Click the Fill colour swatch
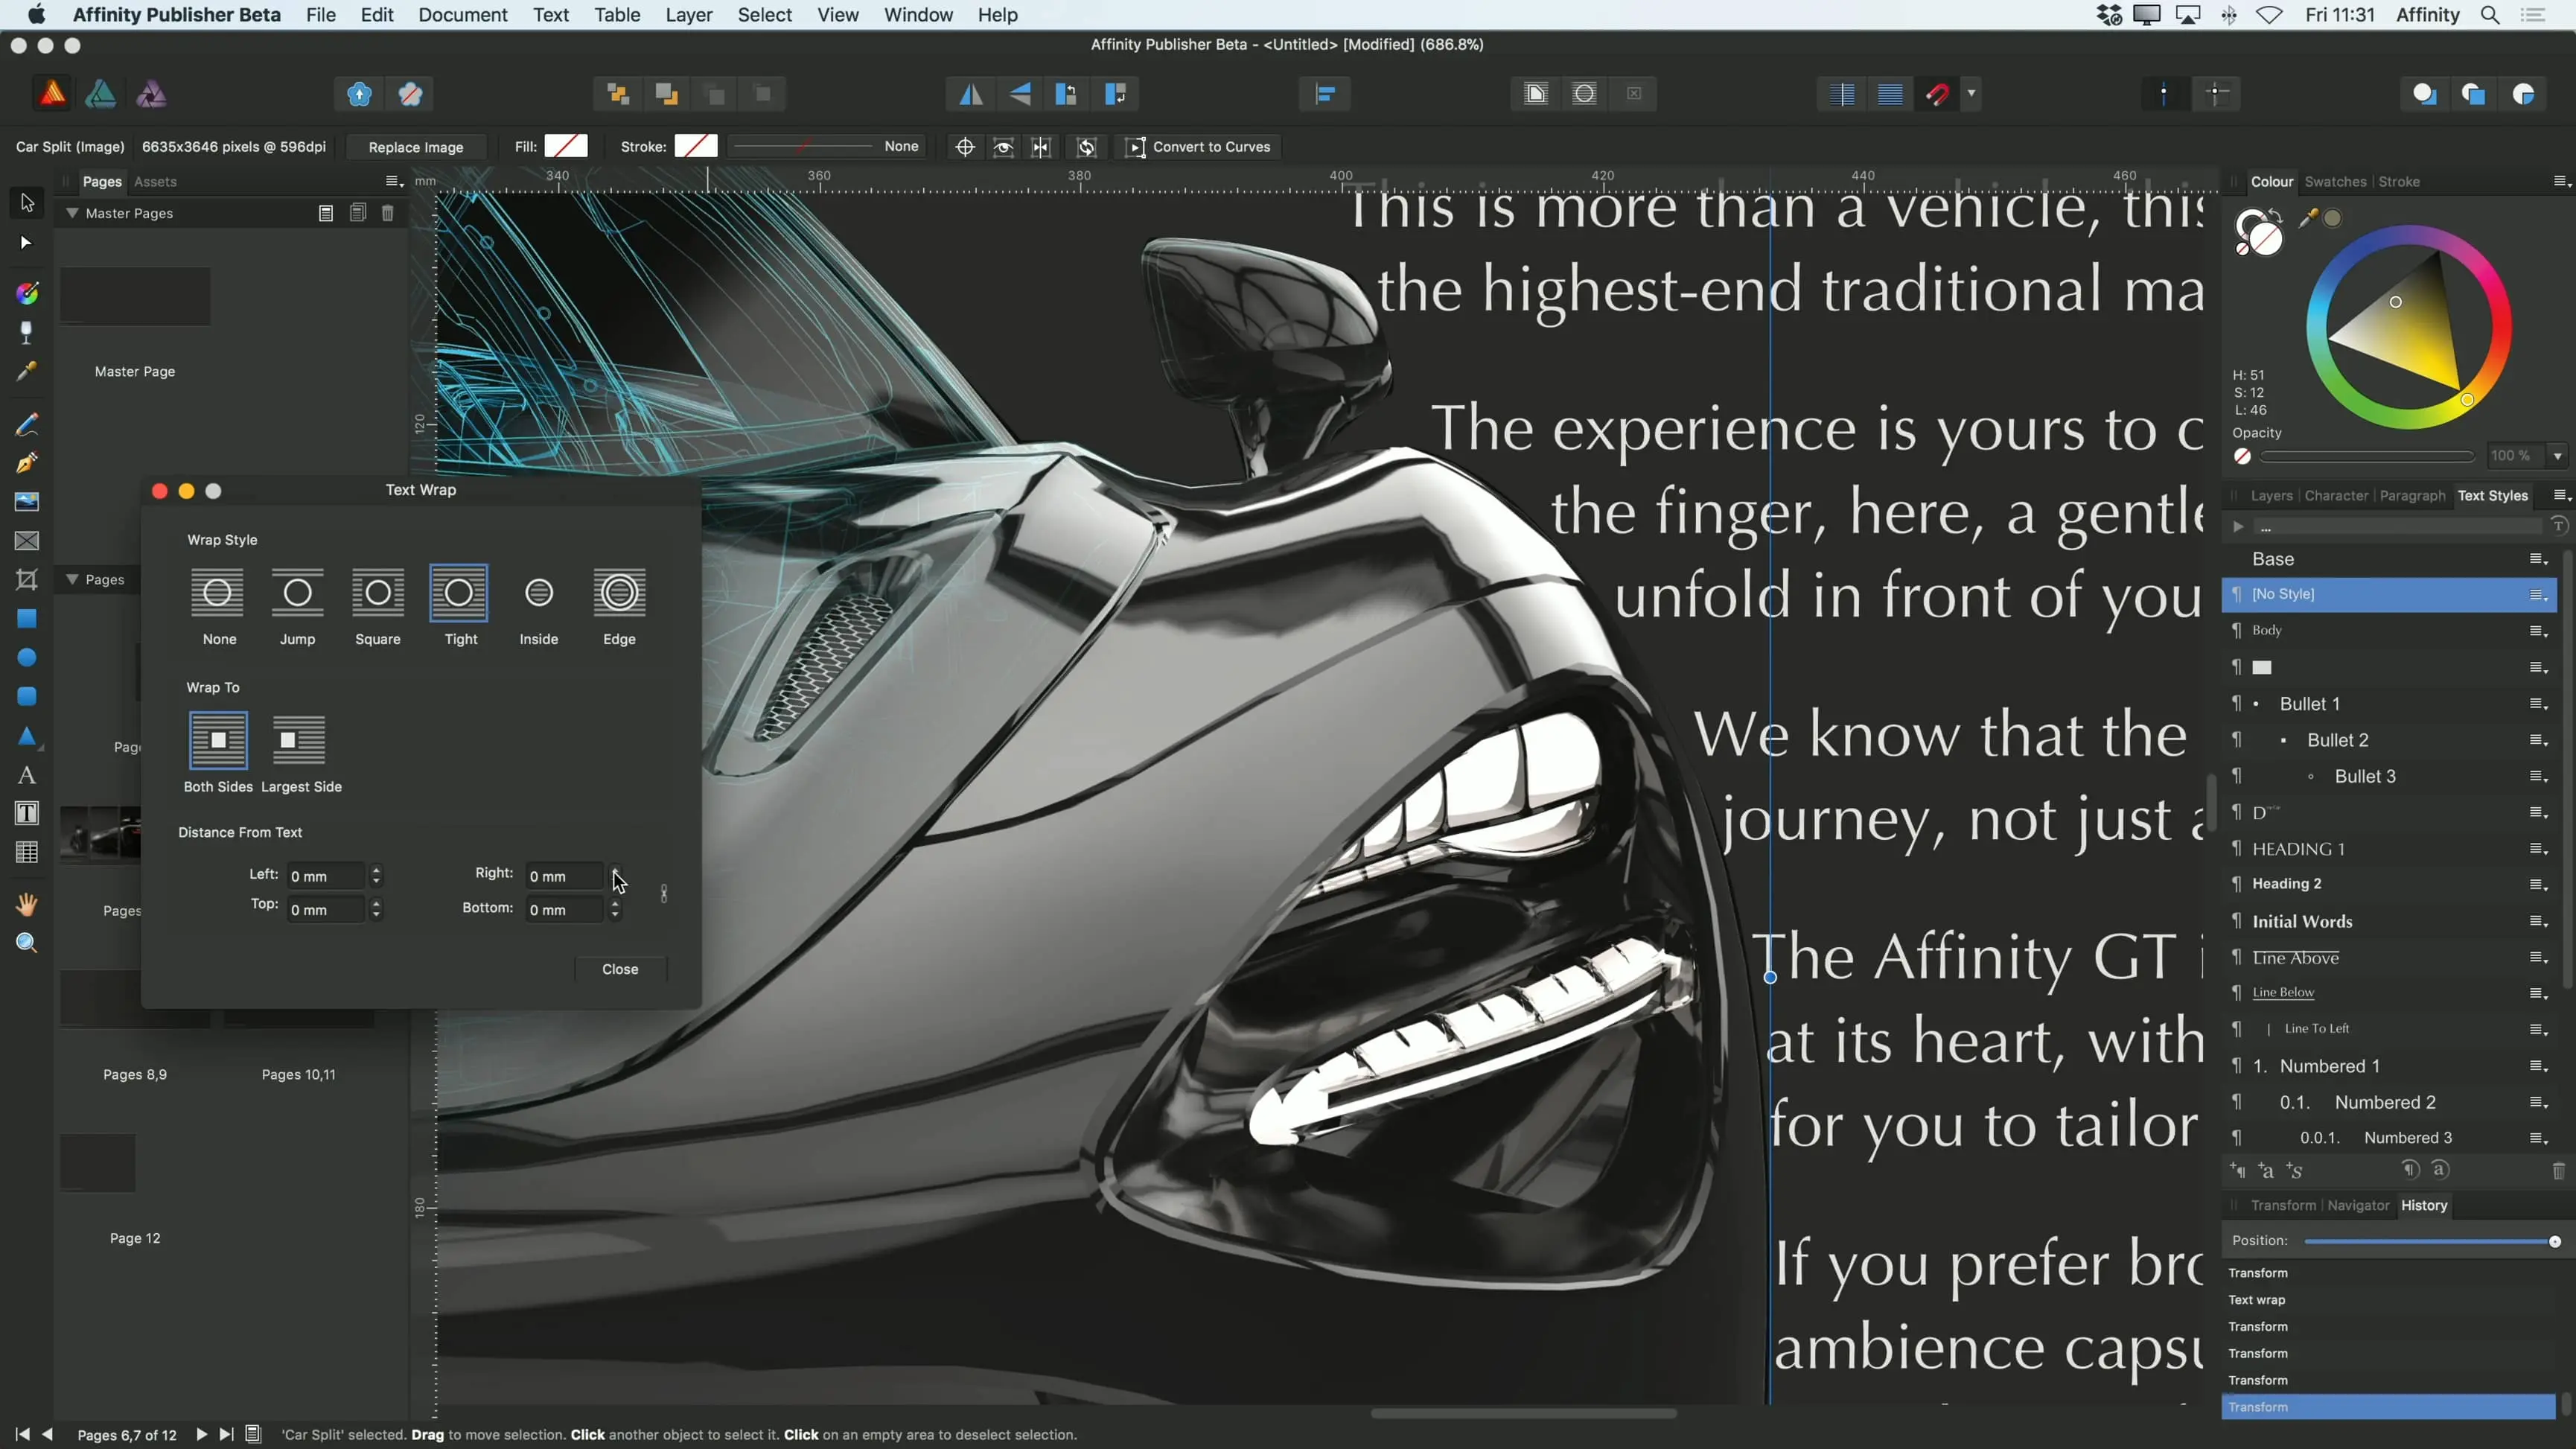The width and height of the screenshot is (2576, 1449). point(566,147)
